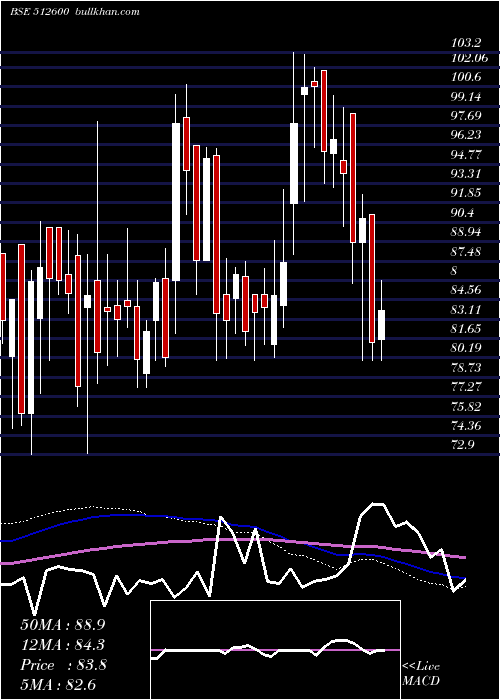Click the 88.94 price axis label

(466, 232)
